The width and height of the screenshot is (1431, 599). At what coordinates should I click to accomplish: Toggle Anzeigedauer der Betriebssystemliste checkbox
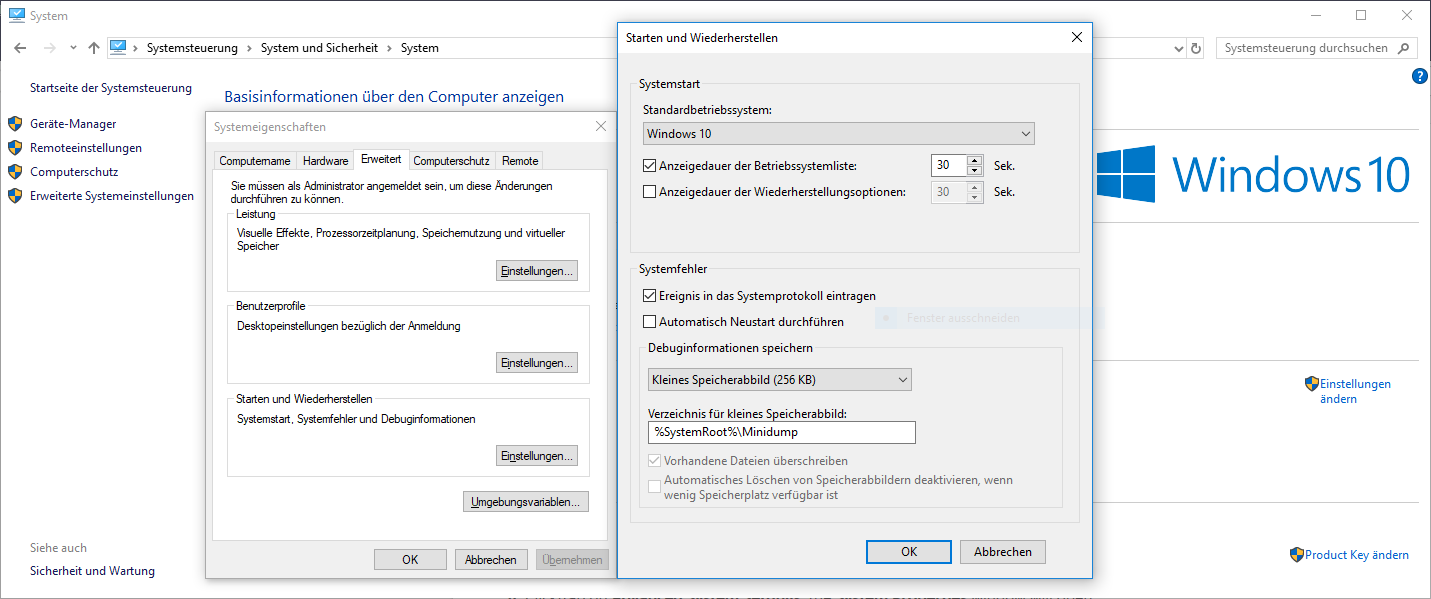coord(650,166)
